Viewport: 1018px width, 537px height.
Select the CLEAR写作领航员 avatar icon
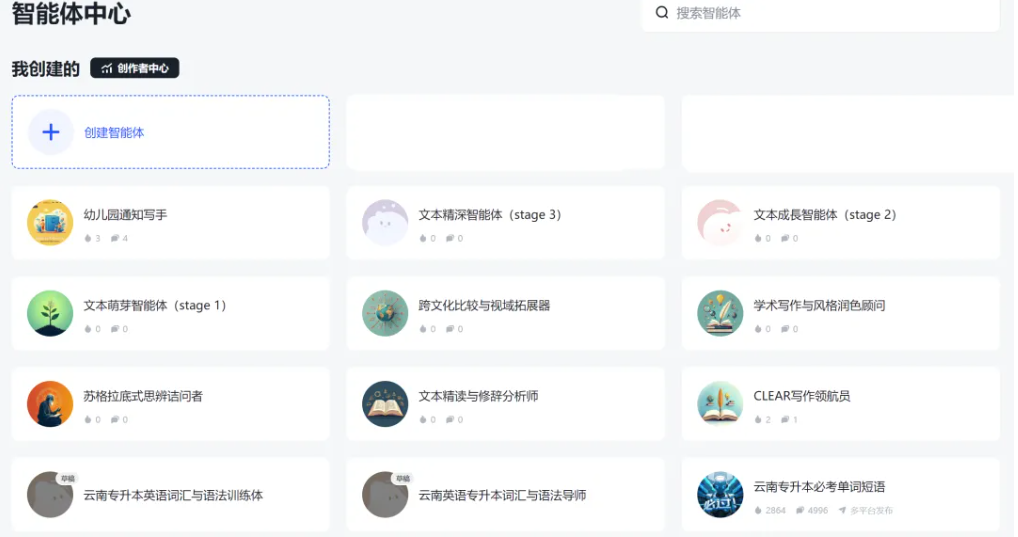pos(720,404)
